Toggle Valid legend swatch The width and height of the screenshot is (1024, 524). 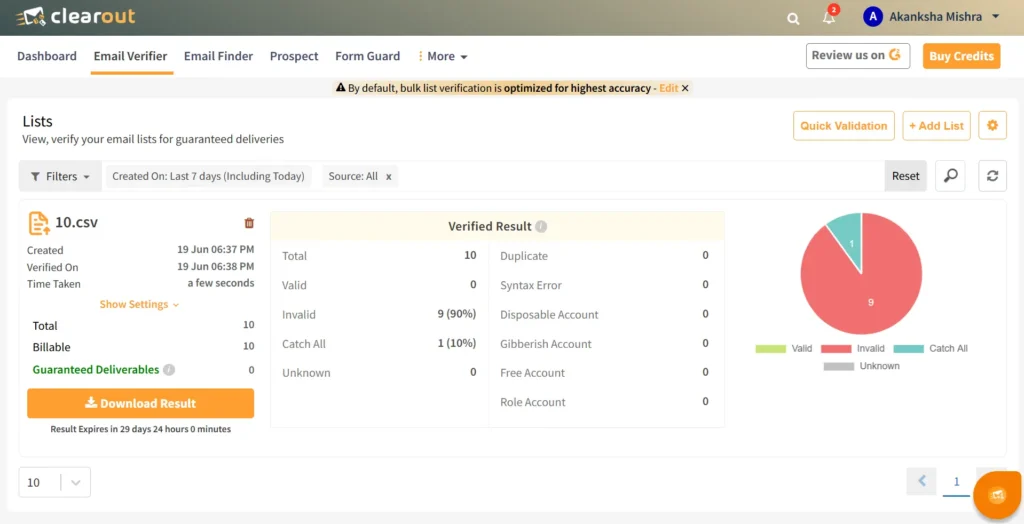coord(771,349)
